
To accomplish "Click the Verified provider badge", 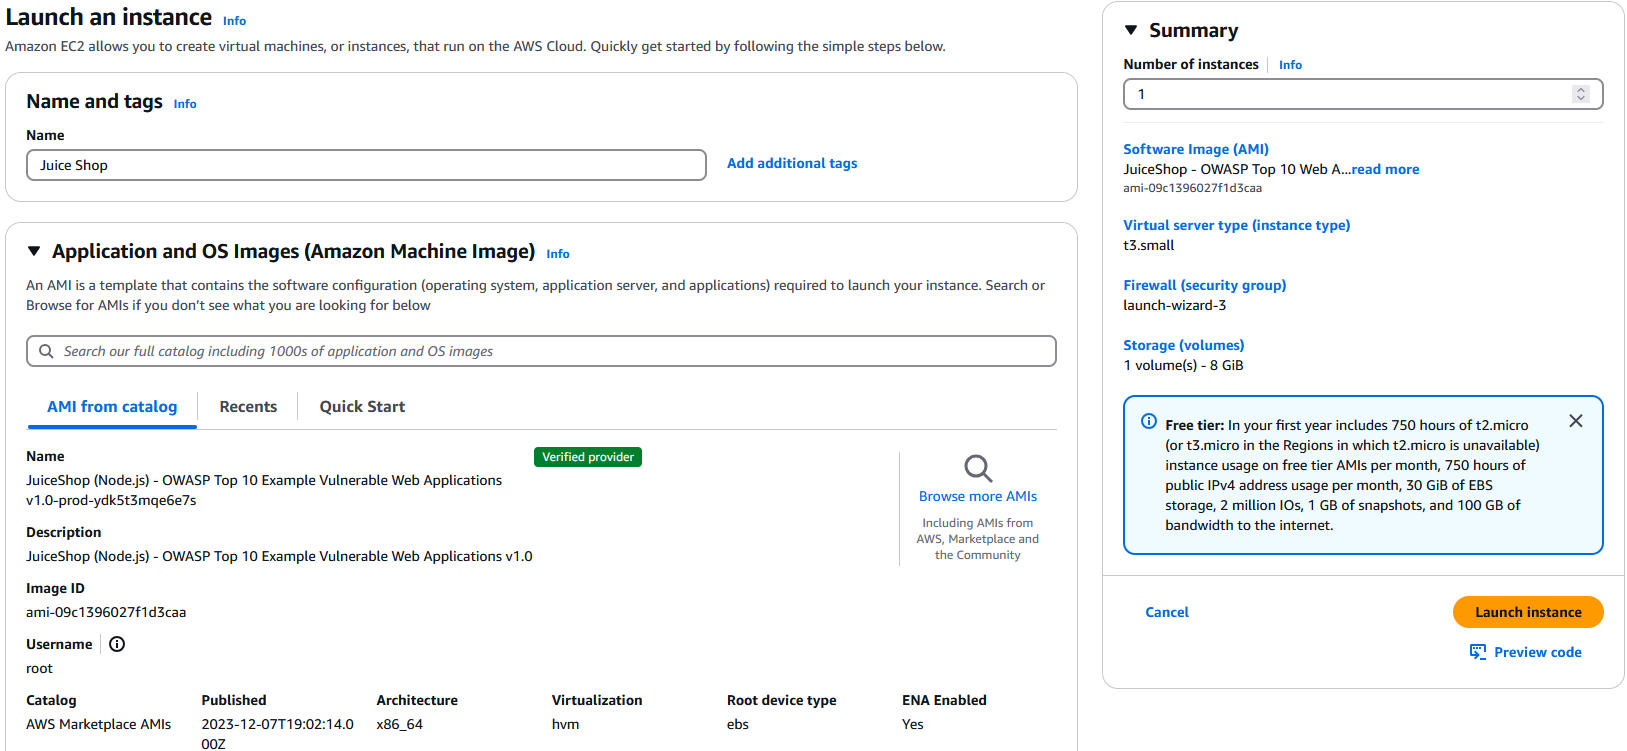I will click(588, 457).
